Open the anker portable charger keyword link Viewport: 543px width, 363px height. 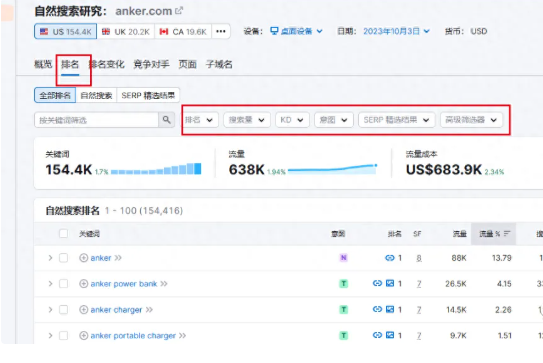[133, 336]
